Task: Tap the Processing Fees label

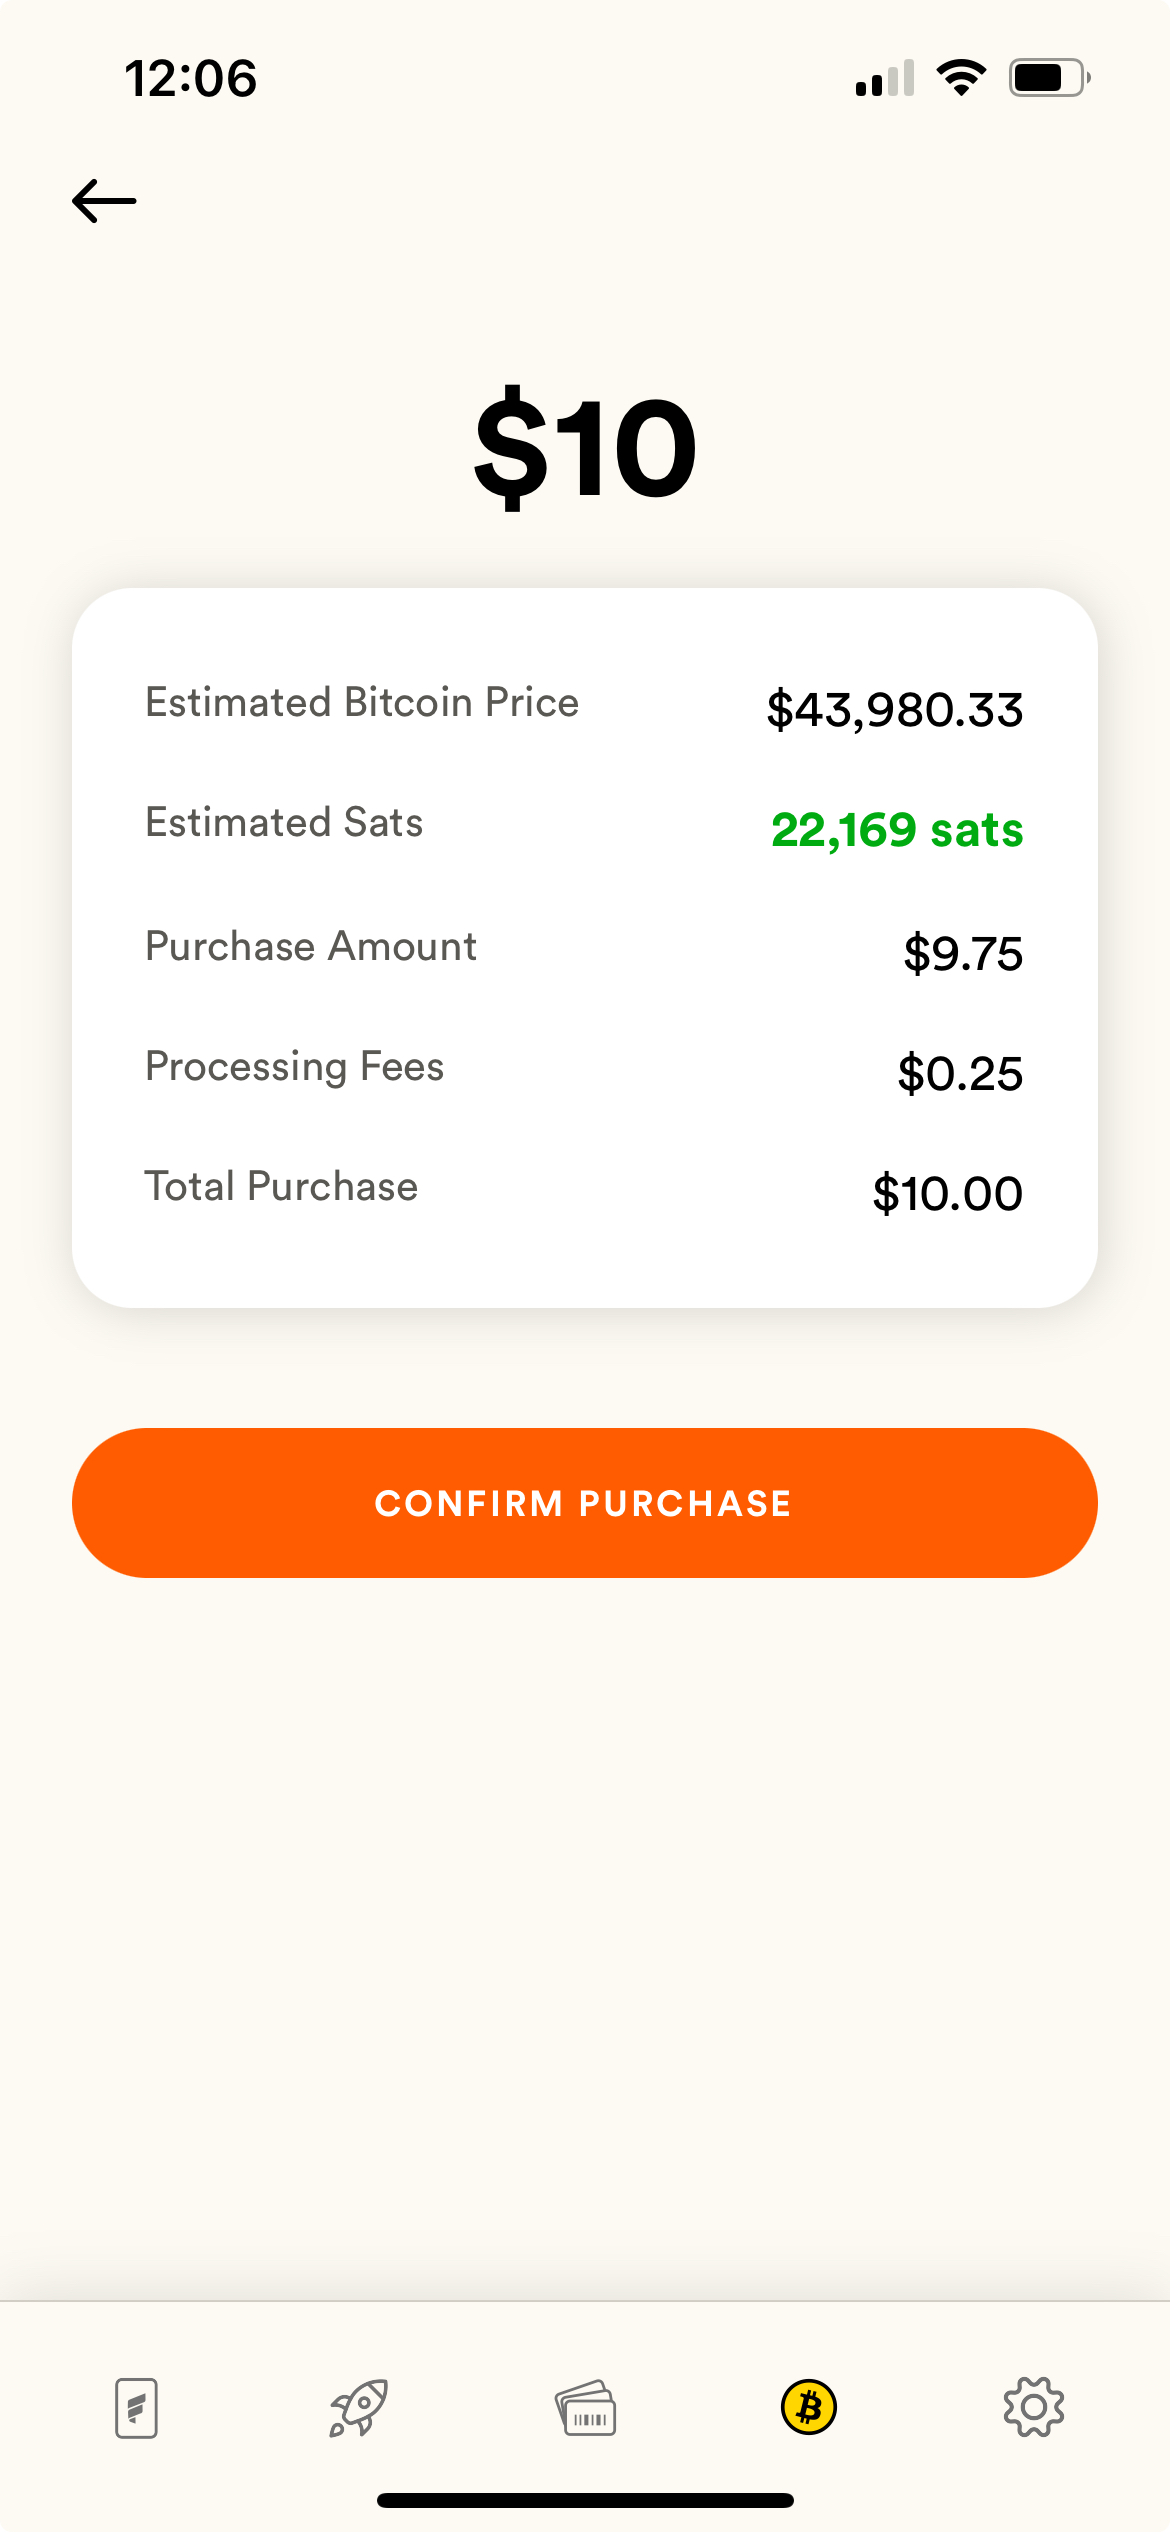Action: pyautogui.click(x=294, y=1067)
